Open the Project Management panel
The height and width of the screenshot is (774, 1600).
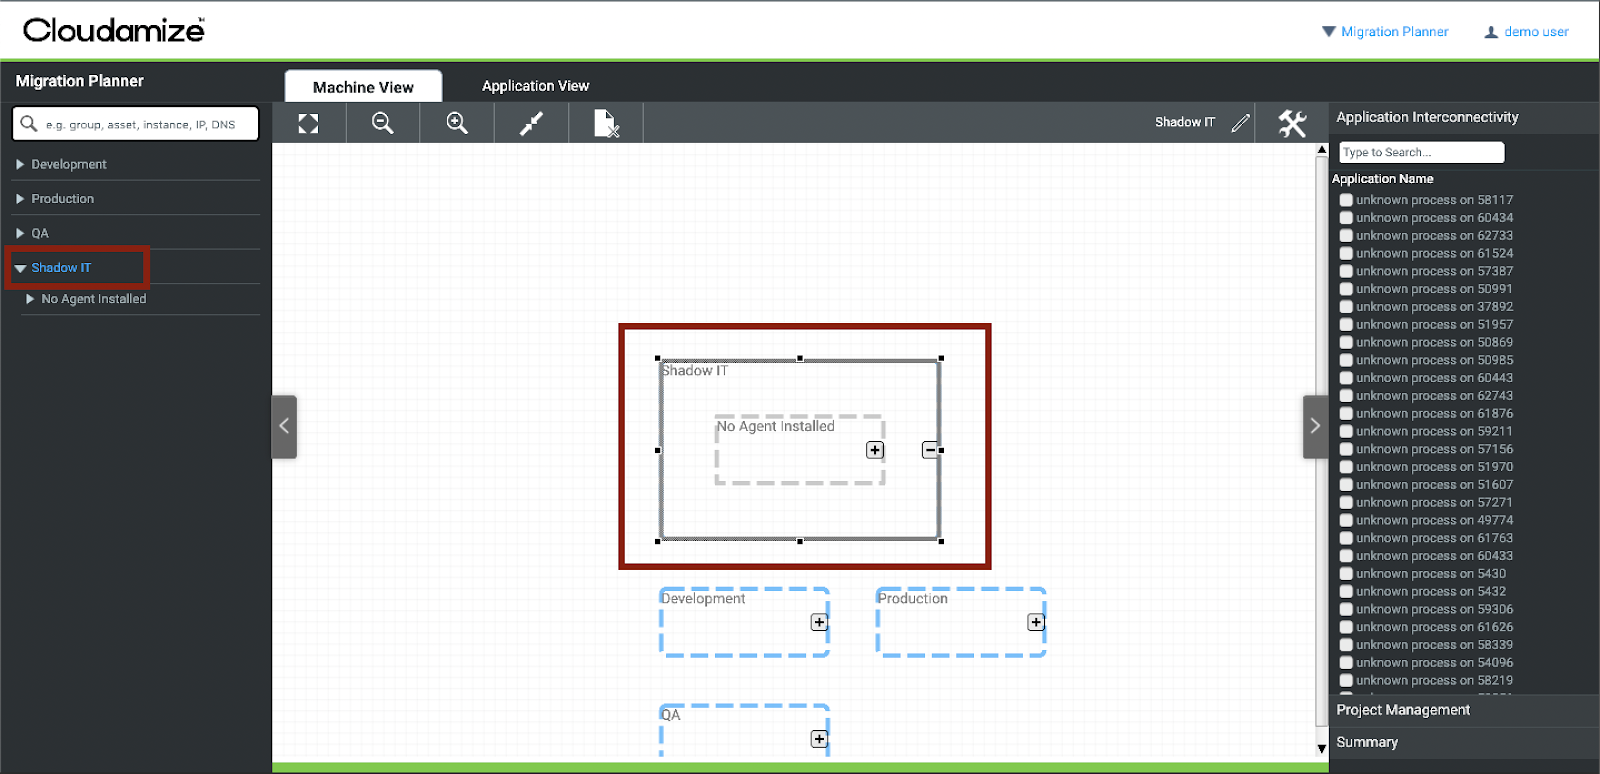click(x=1403, y=710)
